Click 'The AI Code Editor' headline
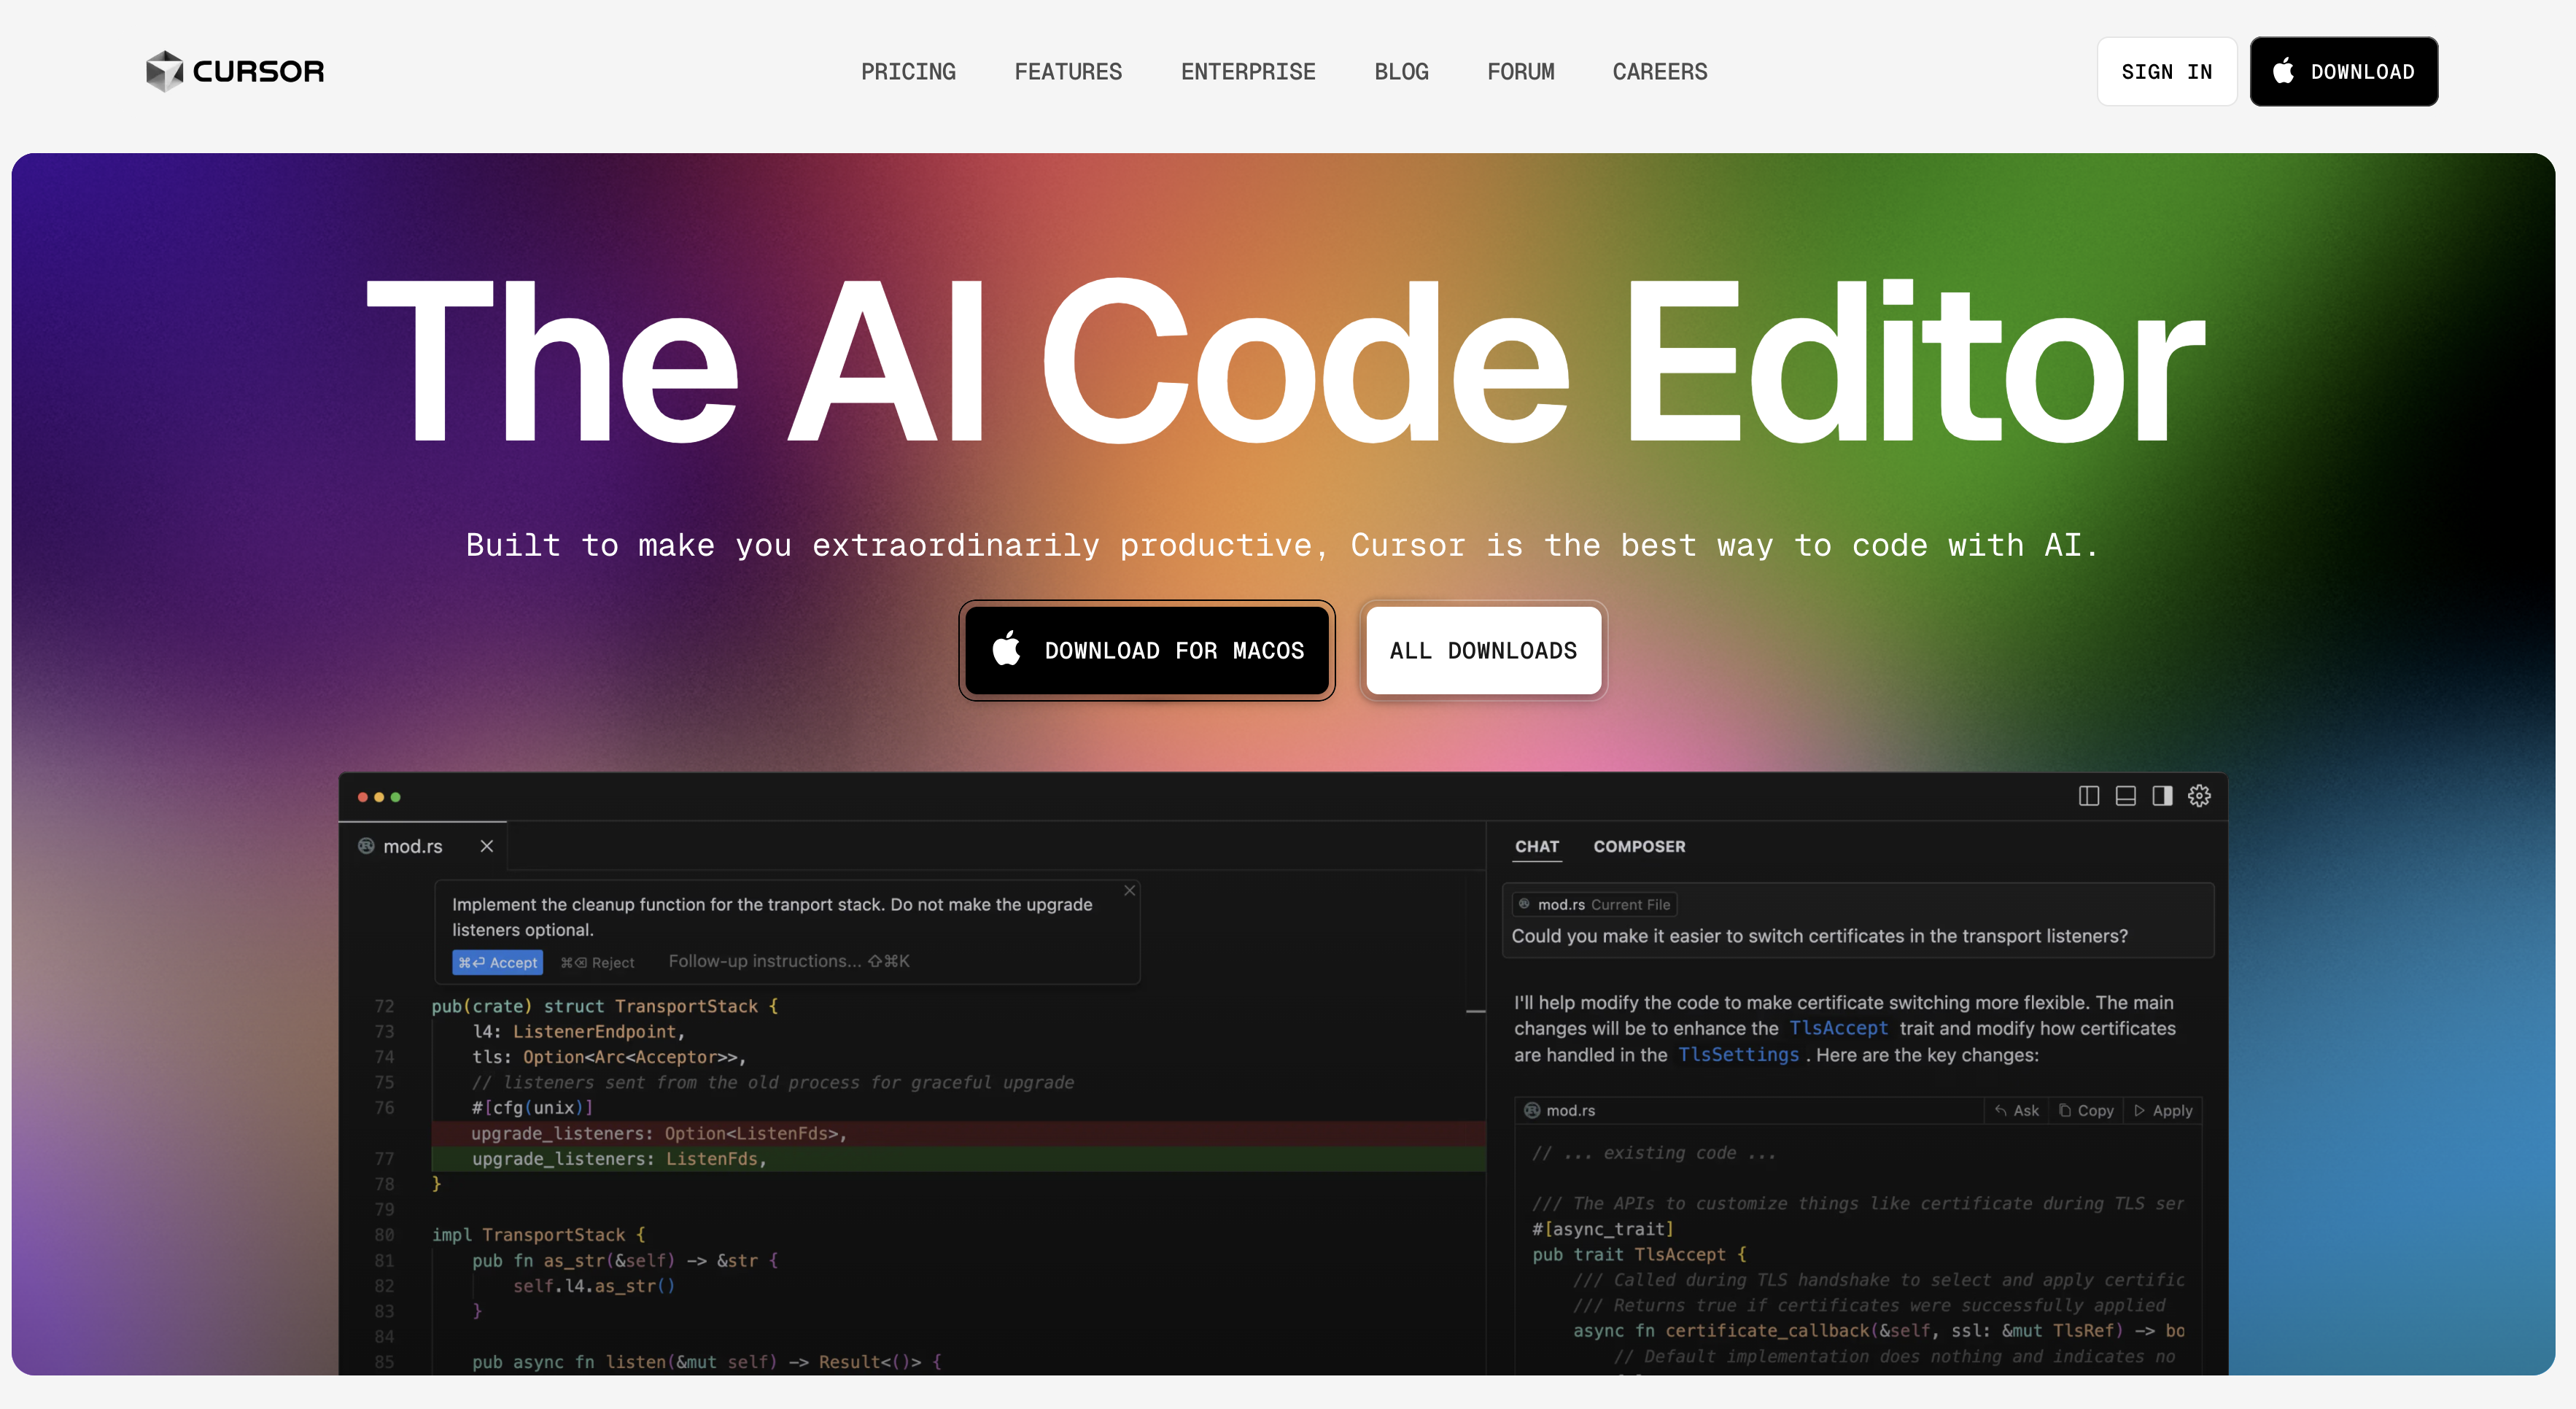Viewport: 2576px width, 1409px height. coord(1286,362)
